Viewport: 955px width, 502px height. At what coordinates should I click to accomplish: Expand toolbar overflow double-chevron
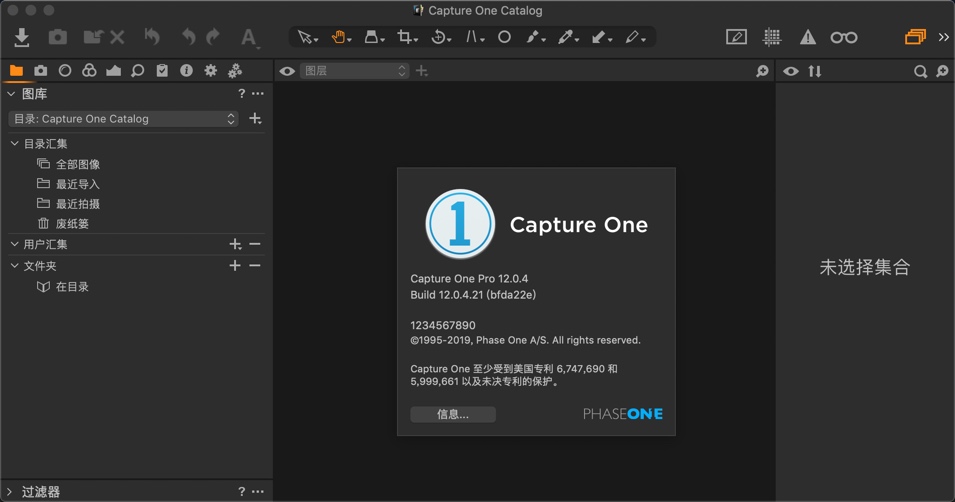coord(943,37)
